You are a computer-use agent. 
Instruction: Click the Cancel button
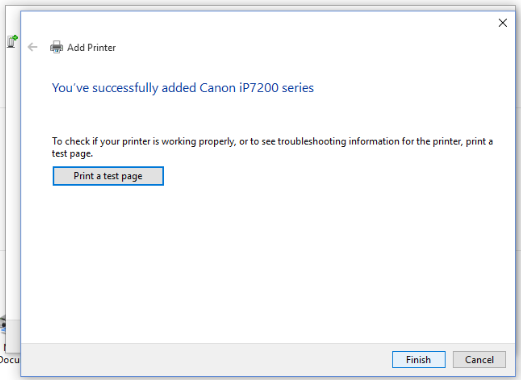[479, 360]
